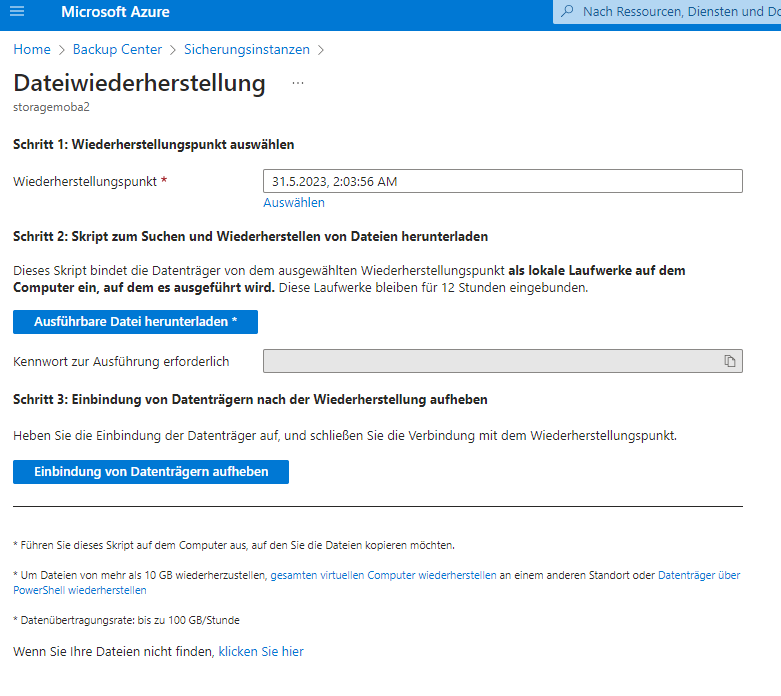
Task: Open the Azure portal hamburger menu
Action: pos(17,11)
